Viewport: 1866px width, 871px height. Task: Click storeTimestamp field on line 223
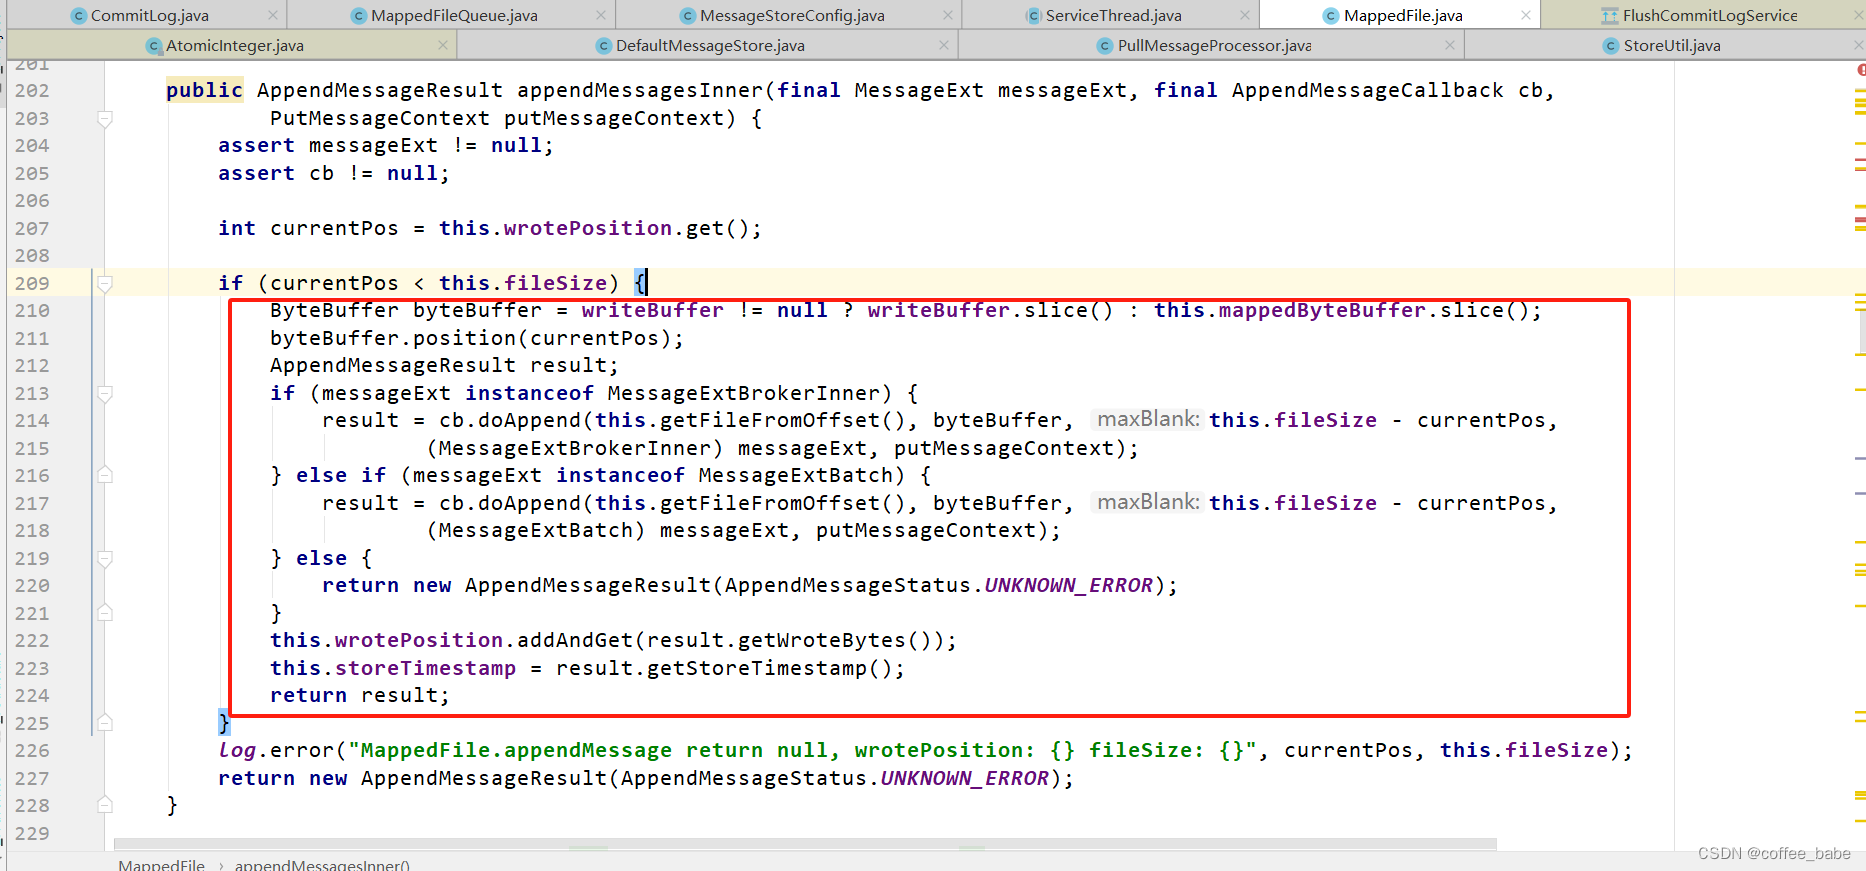[425, 668]
